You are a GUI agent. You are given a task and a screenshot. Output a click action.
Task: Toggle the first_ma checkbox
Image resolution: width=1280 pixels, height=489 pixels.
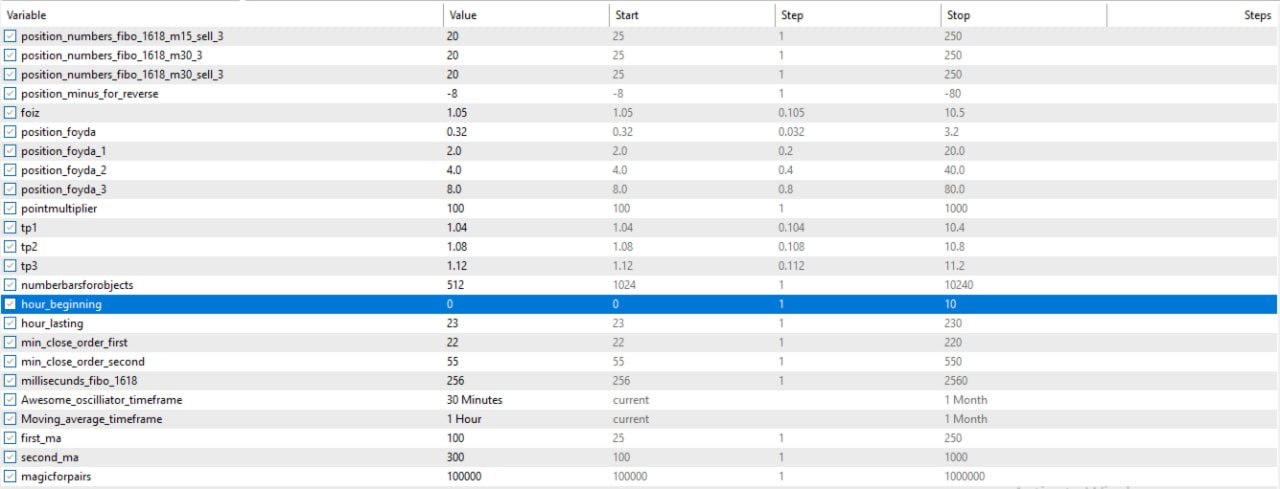click(x=10, y=438)
